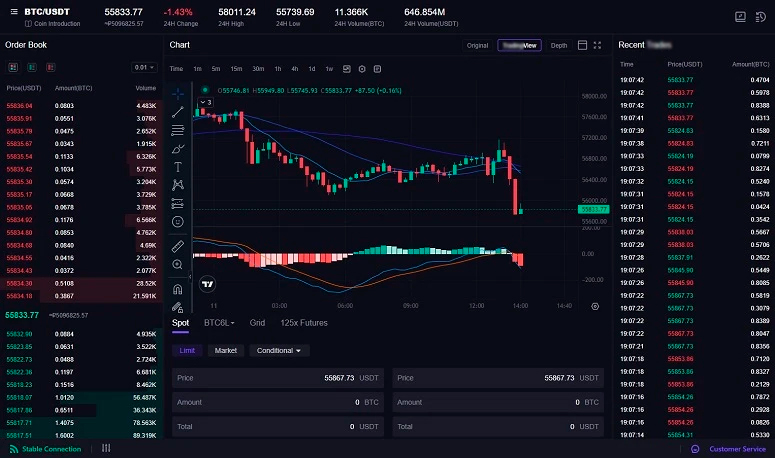Viewport: 775px width, 458px height.
Task: Click the buy-side Amount input field
Action: [x=277, y=402]
